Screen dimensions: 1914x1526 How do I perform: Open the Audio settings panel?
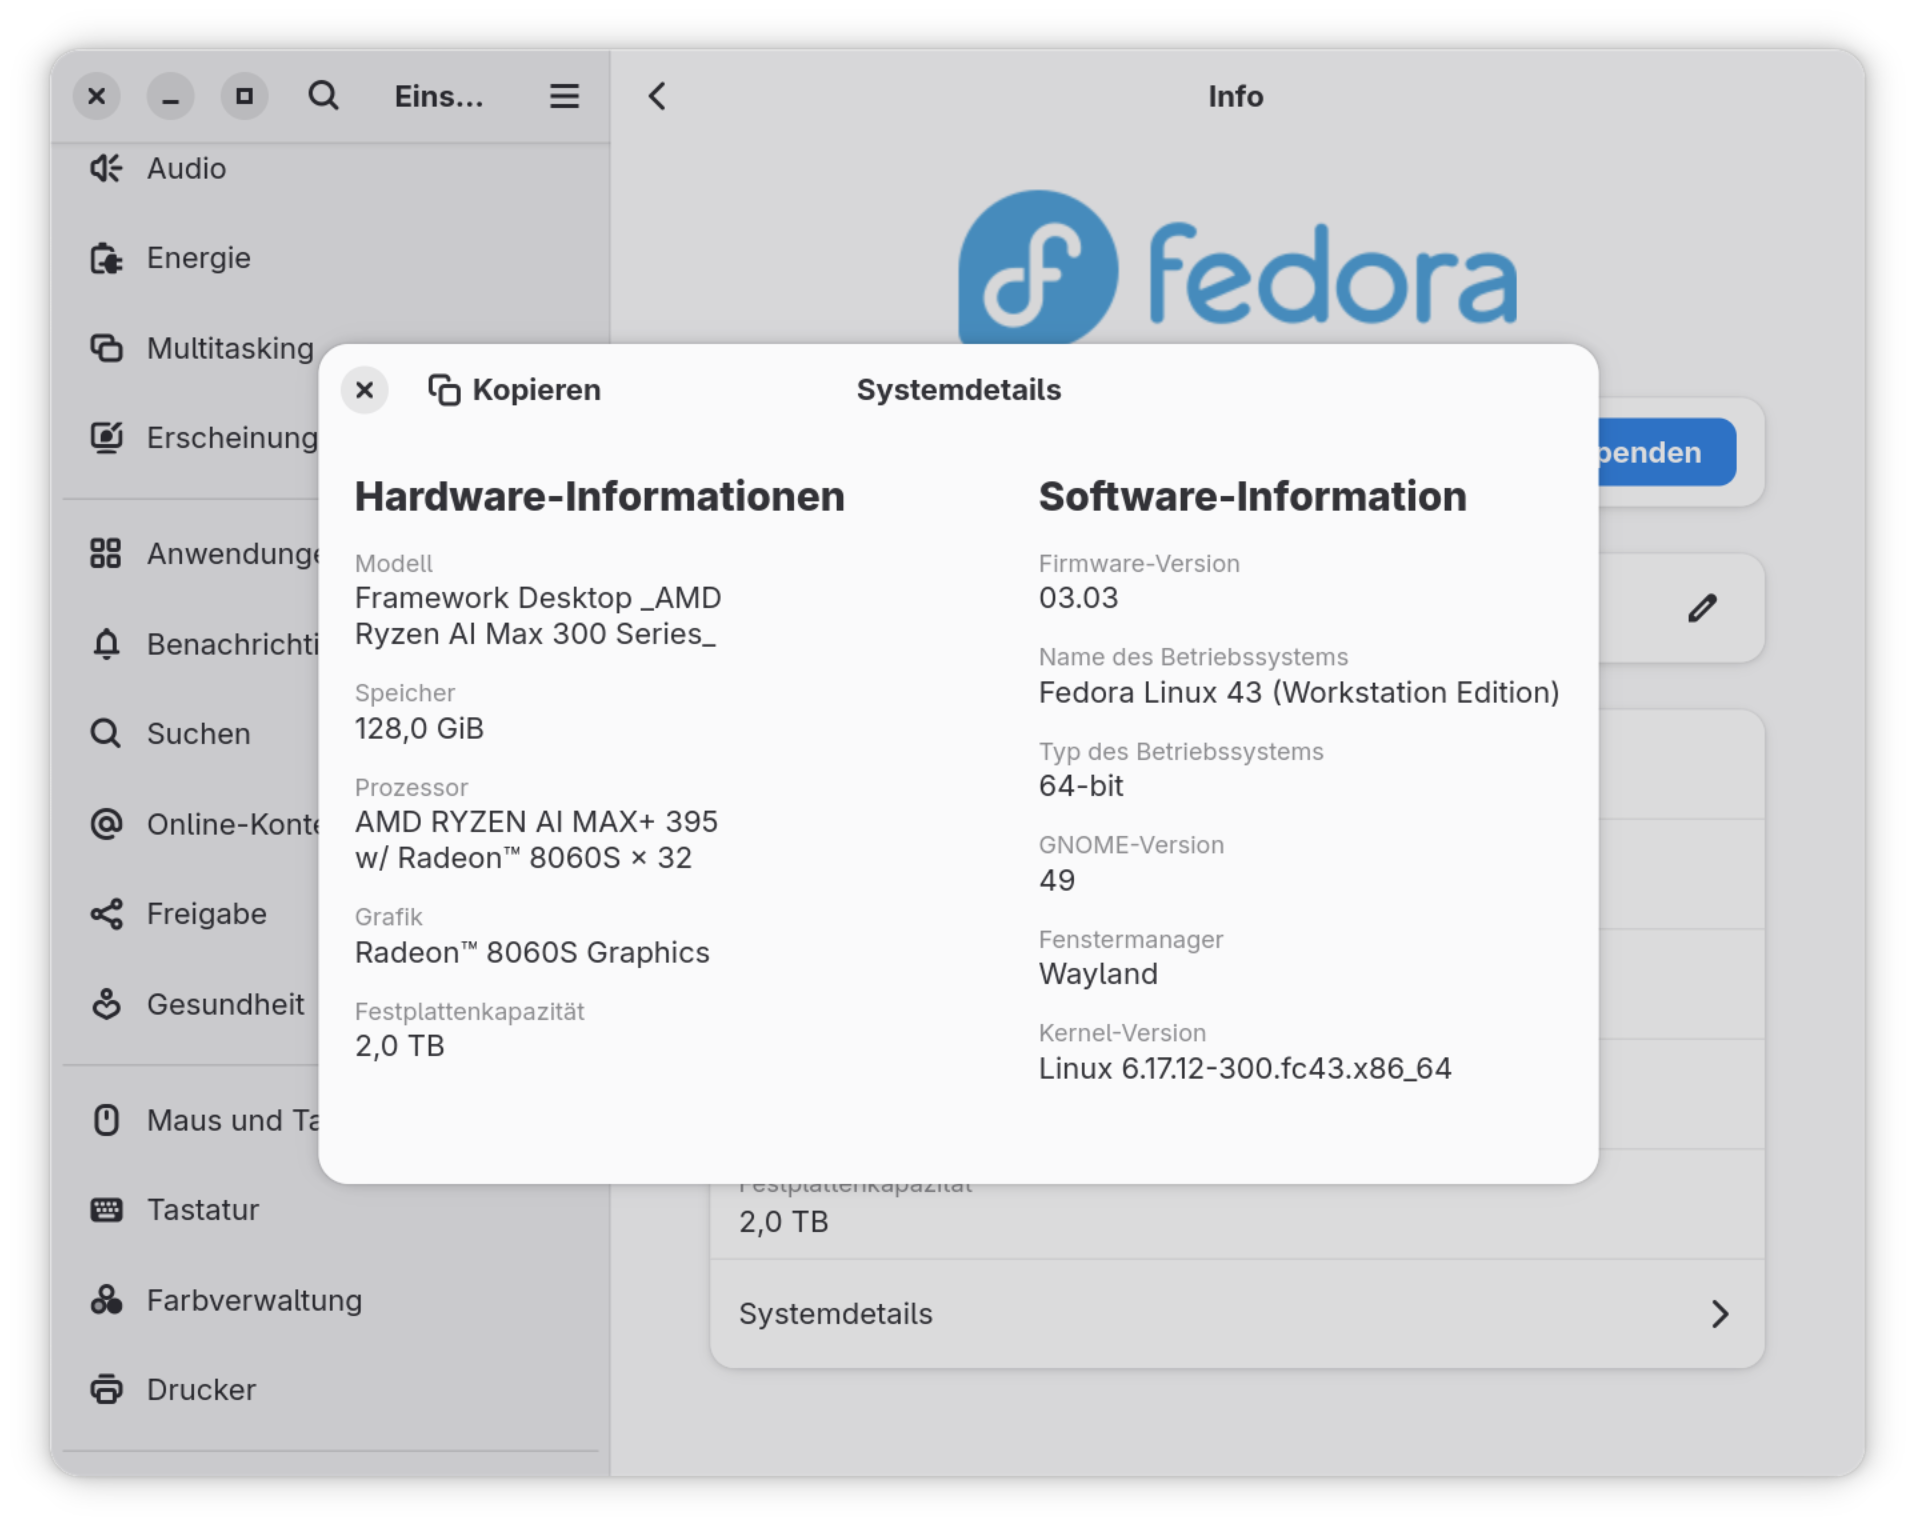186,168
